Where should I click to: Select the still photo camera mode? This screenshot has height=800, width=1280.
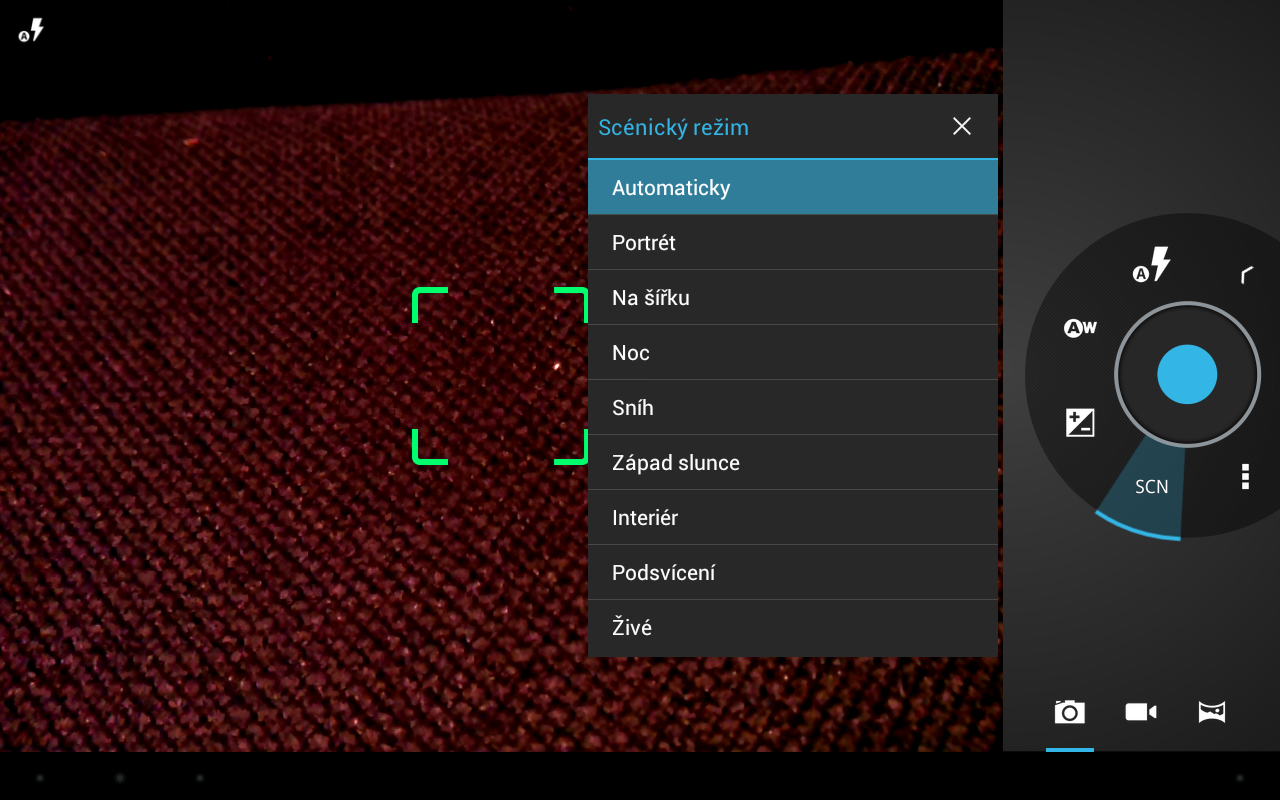click(x=1069, y=711)
